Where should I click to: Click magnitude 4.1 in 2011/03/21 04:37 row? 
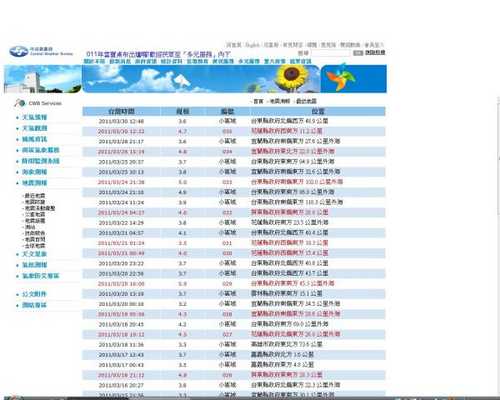[x=182, y=233]
